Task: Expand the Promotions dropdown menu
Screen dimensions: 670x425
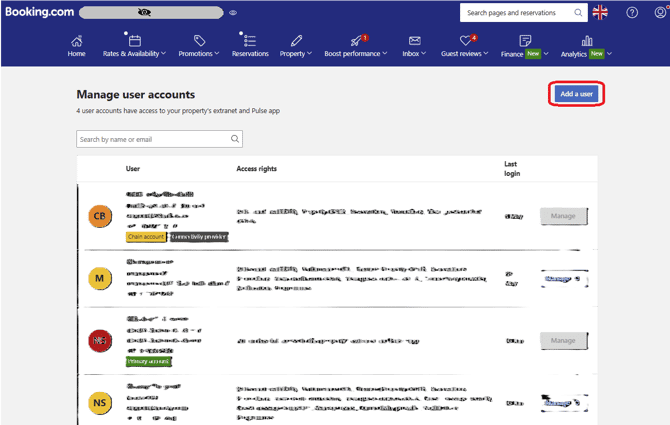Action: pyautogui.click(x=200, y=53)
